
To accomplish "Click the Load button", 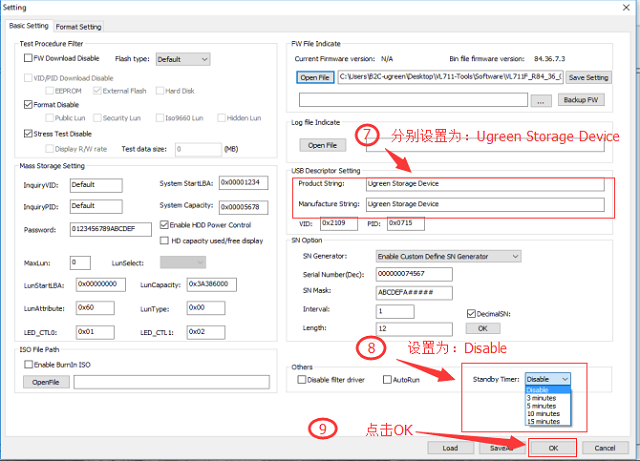I will (450, 448).
